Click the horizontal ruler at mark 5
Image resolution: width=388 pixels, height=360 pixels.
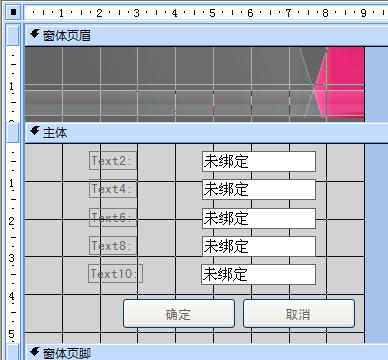click(x=212, y=13)
